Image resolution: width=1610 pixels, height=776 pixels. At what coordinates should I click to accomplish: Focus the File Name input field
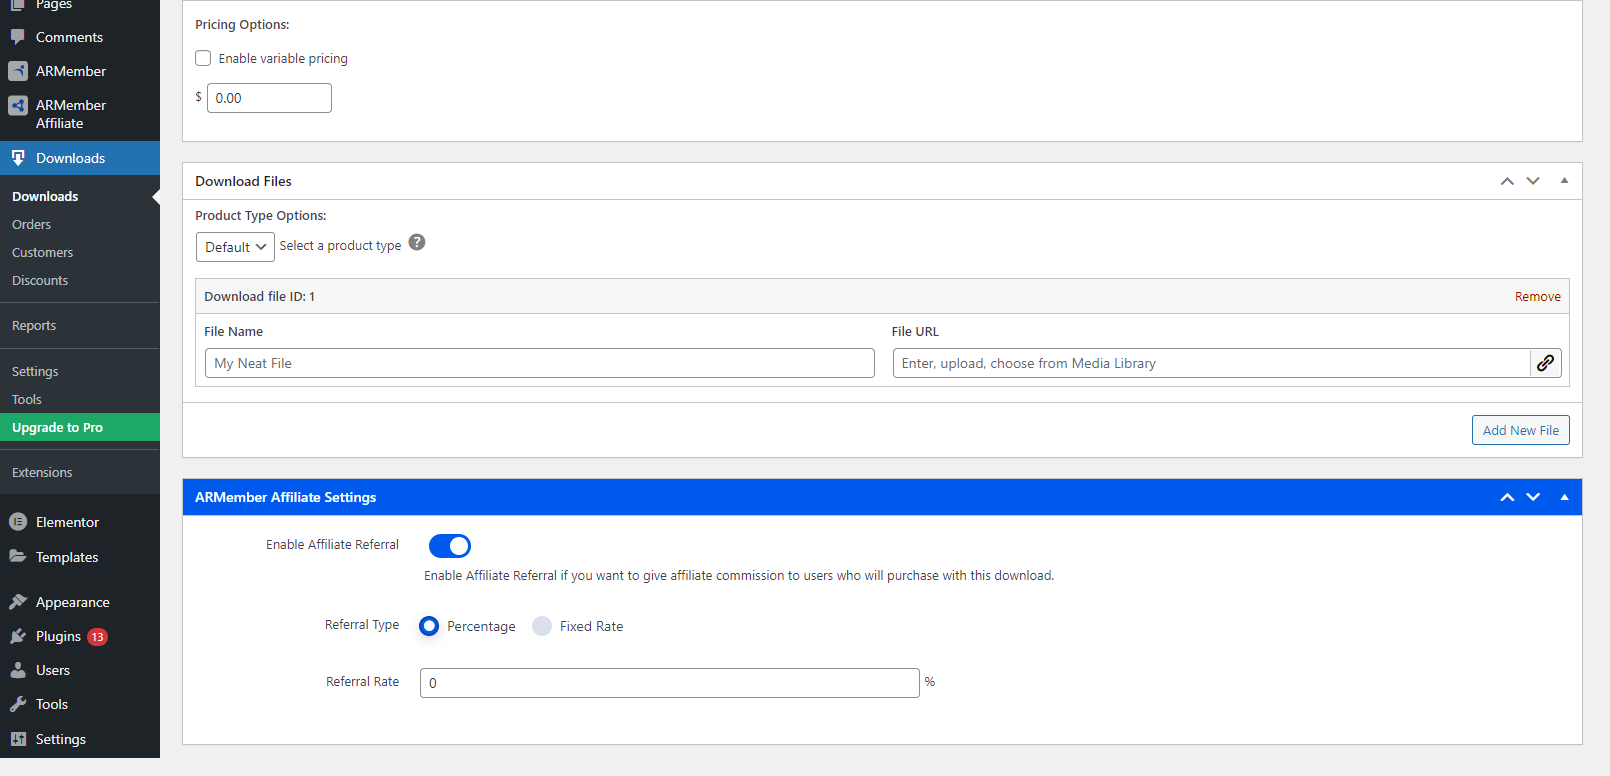point(540,363)
